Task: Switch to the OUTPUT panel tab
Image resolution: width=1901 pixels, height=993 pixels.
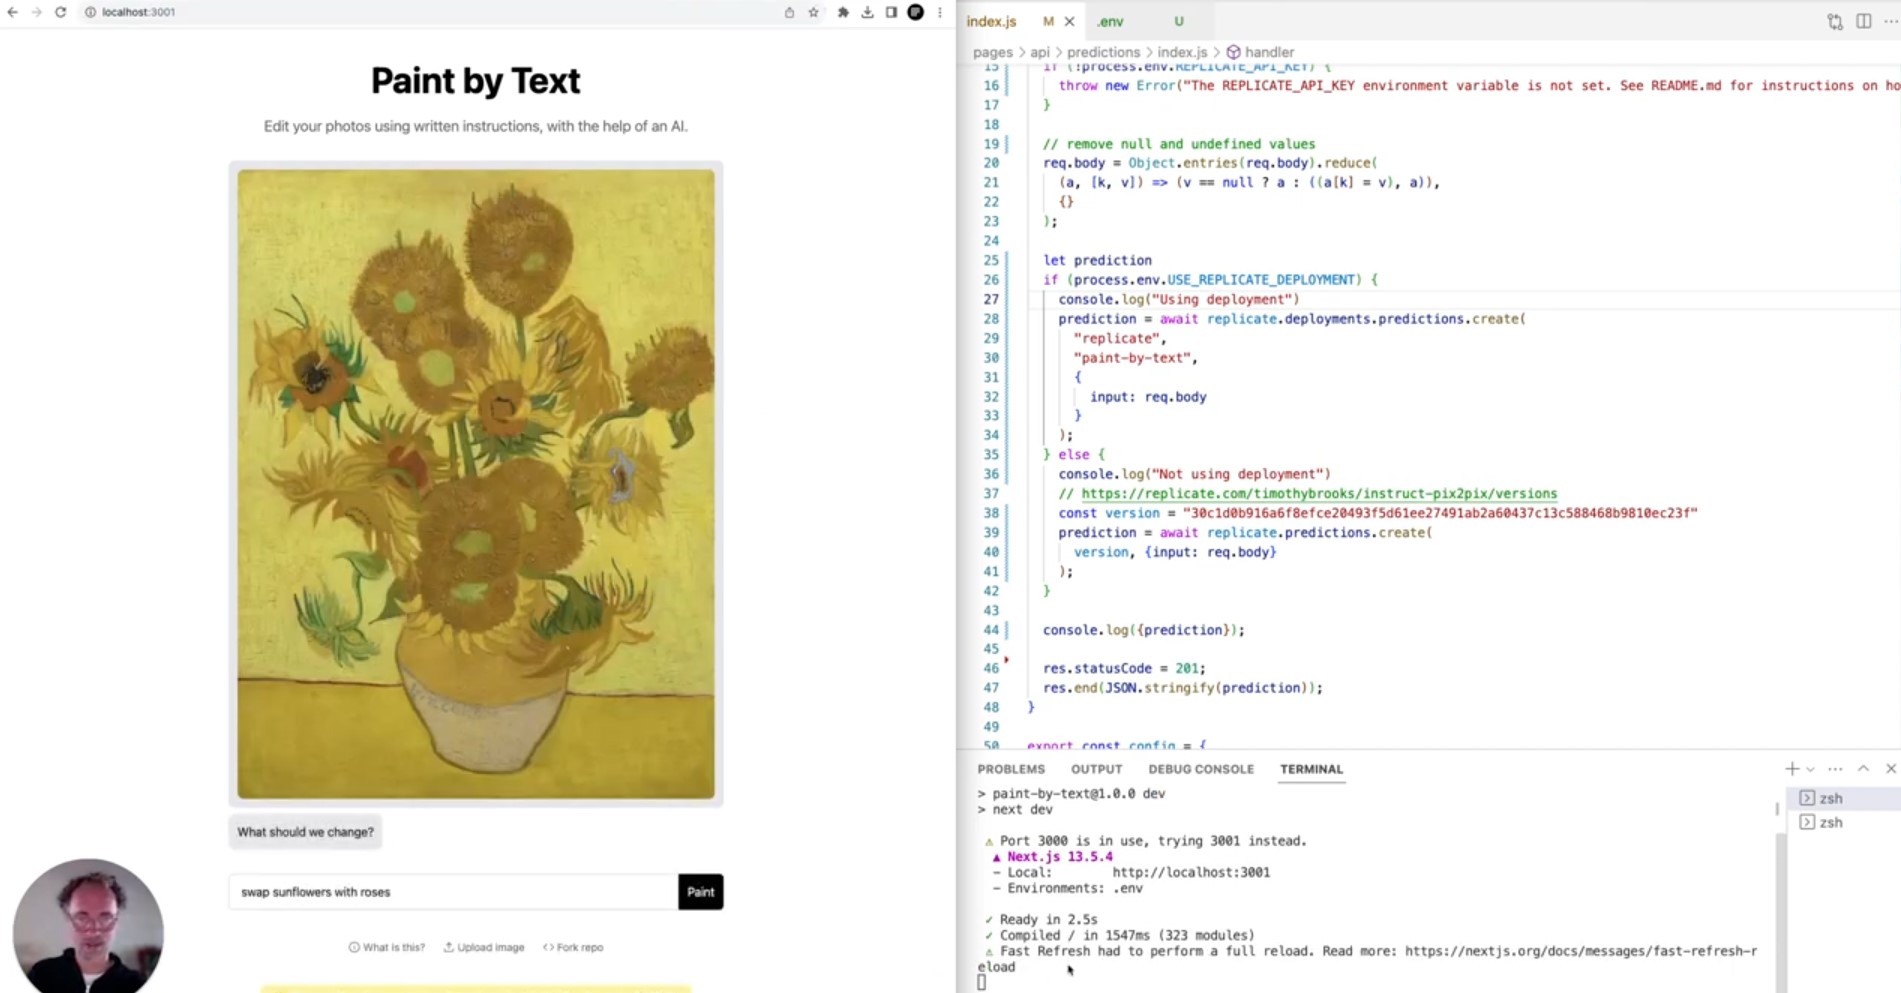Action: pyautogui.click(x=1096, y=769)
